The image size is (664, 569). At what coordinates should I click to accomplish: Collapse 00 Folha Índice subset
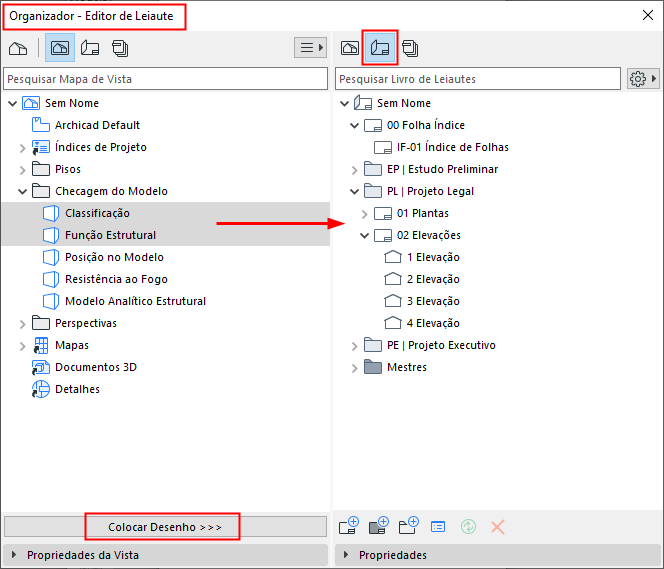click(354, 125)
